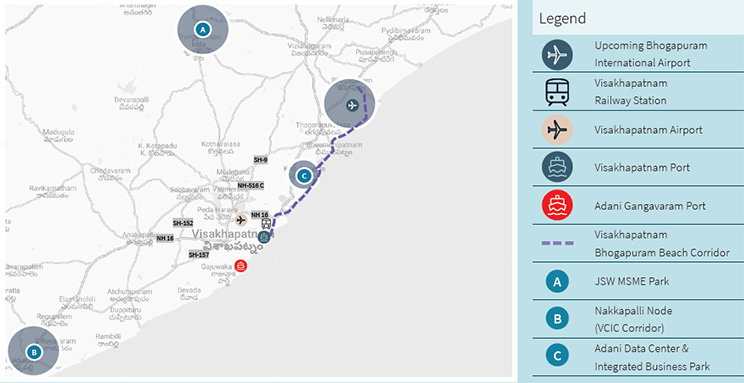
Task: Click the Visakhapatnam Airport map icon
Action: point(241,220)
